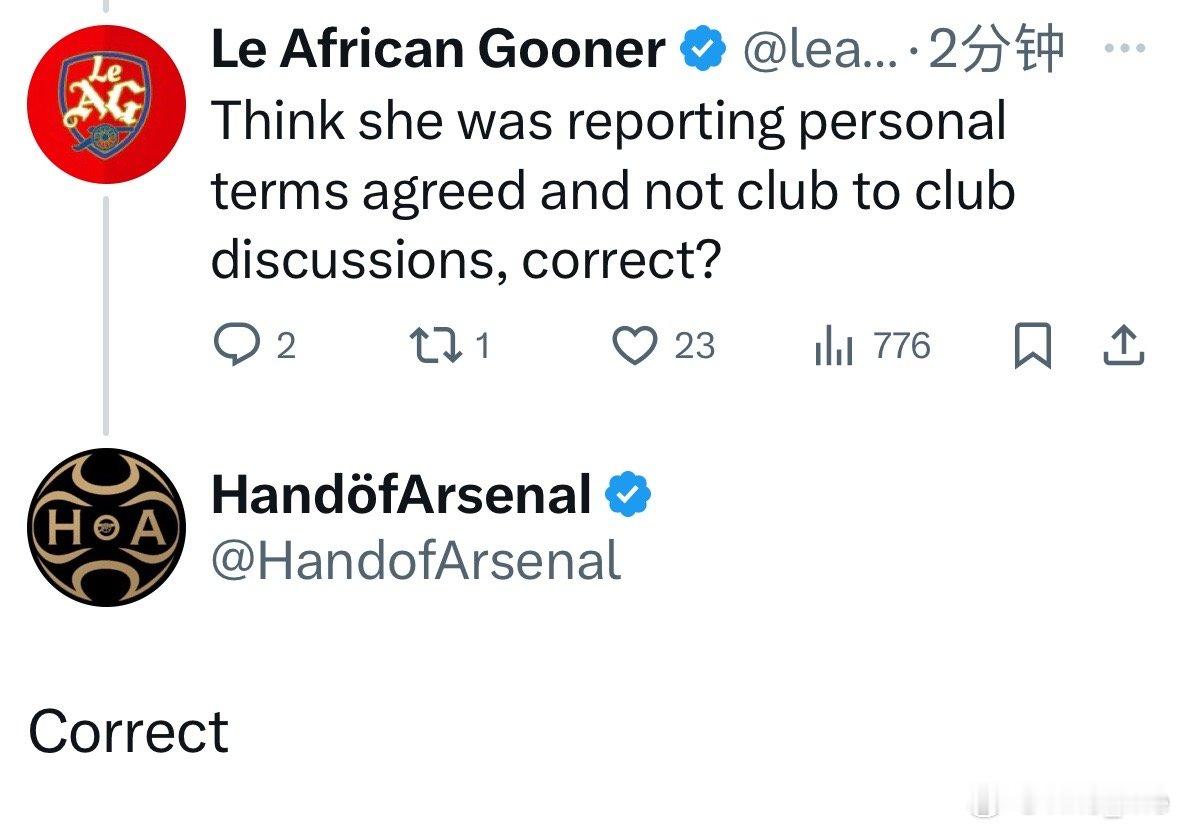1179x830 pixels.
Task: Click the @HandofArsenal handle
Action: point(416,561)
